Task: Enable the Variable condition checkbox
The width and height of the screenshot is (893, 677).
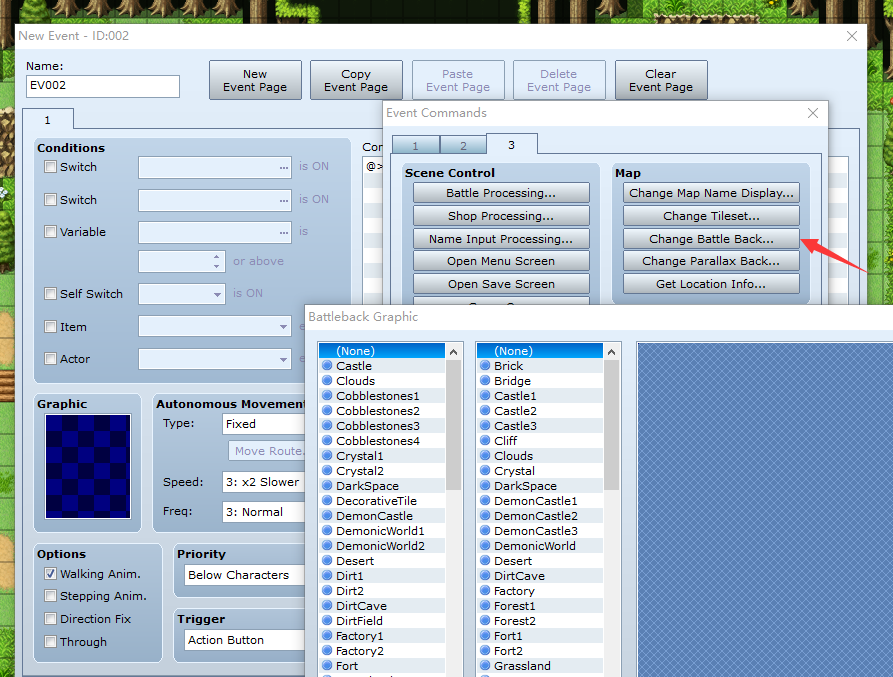Action: click(x=51, y=232)
